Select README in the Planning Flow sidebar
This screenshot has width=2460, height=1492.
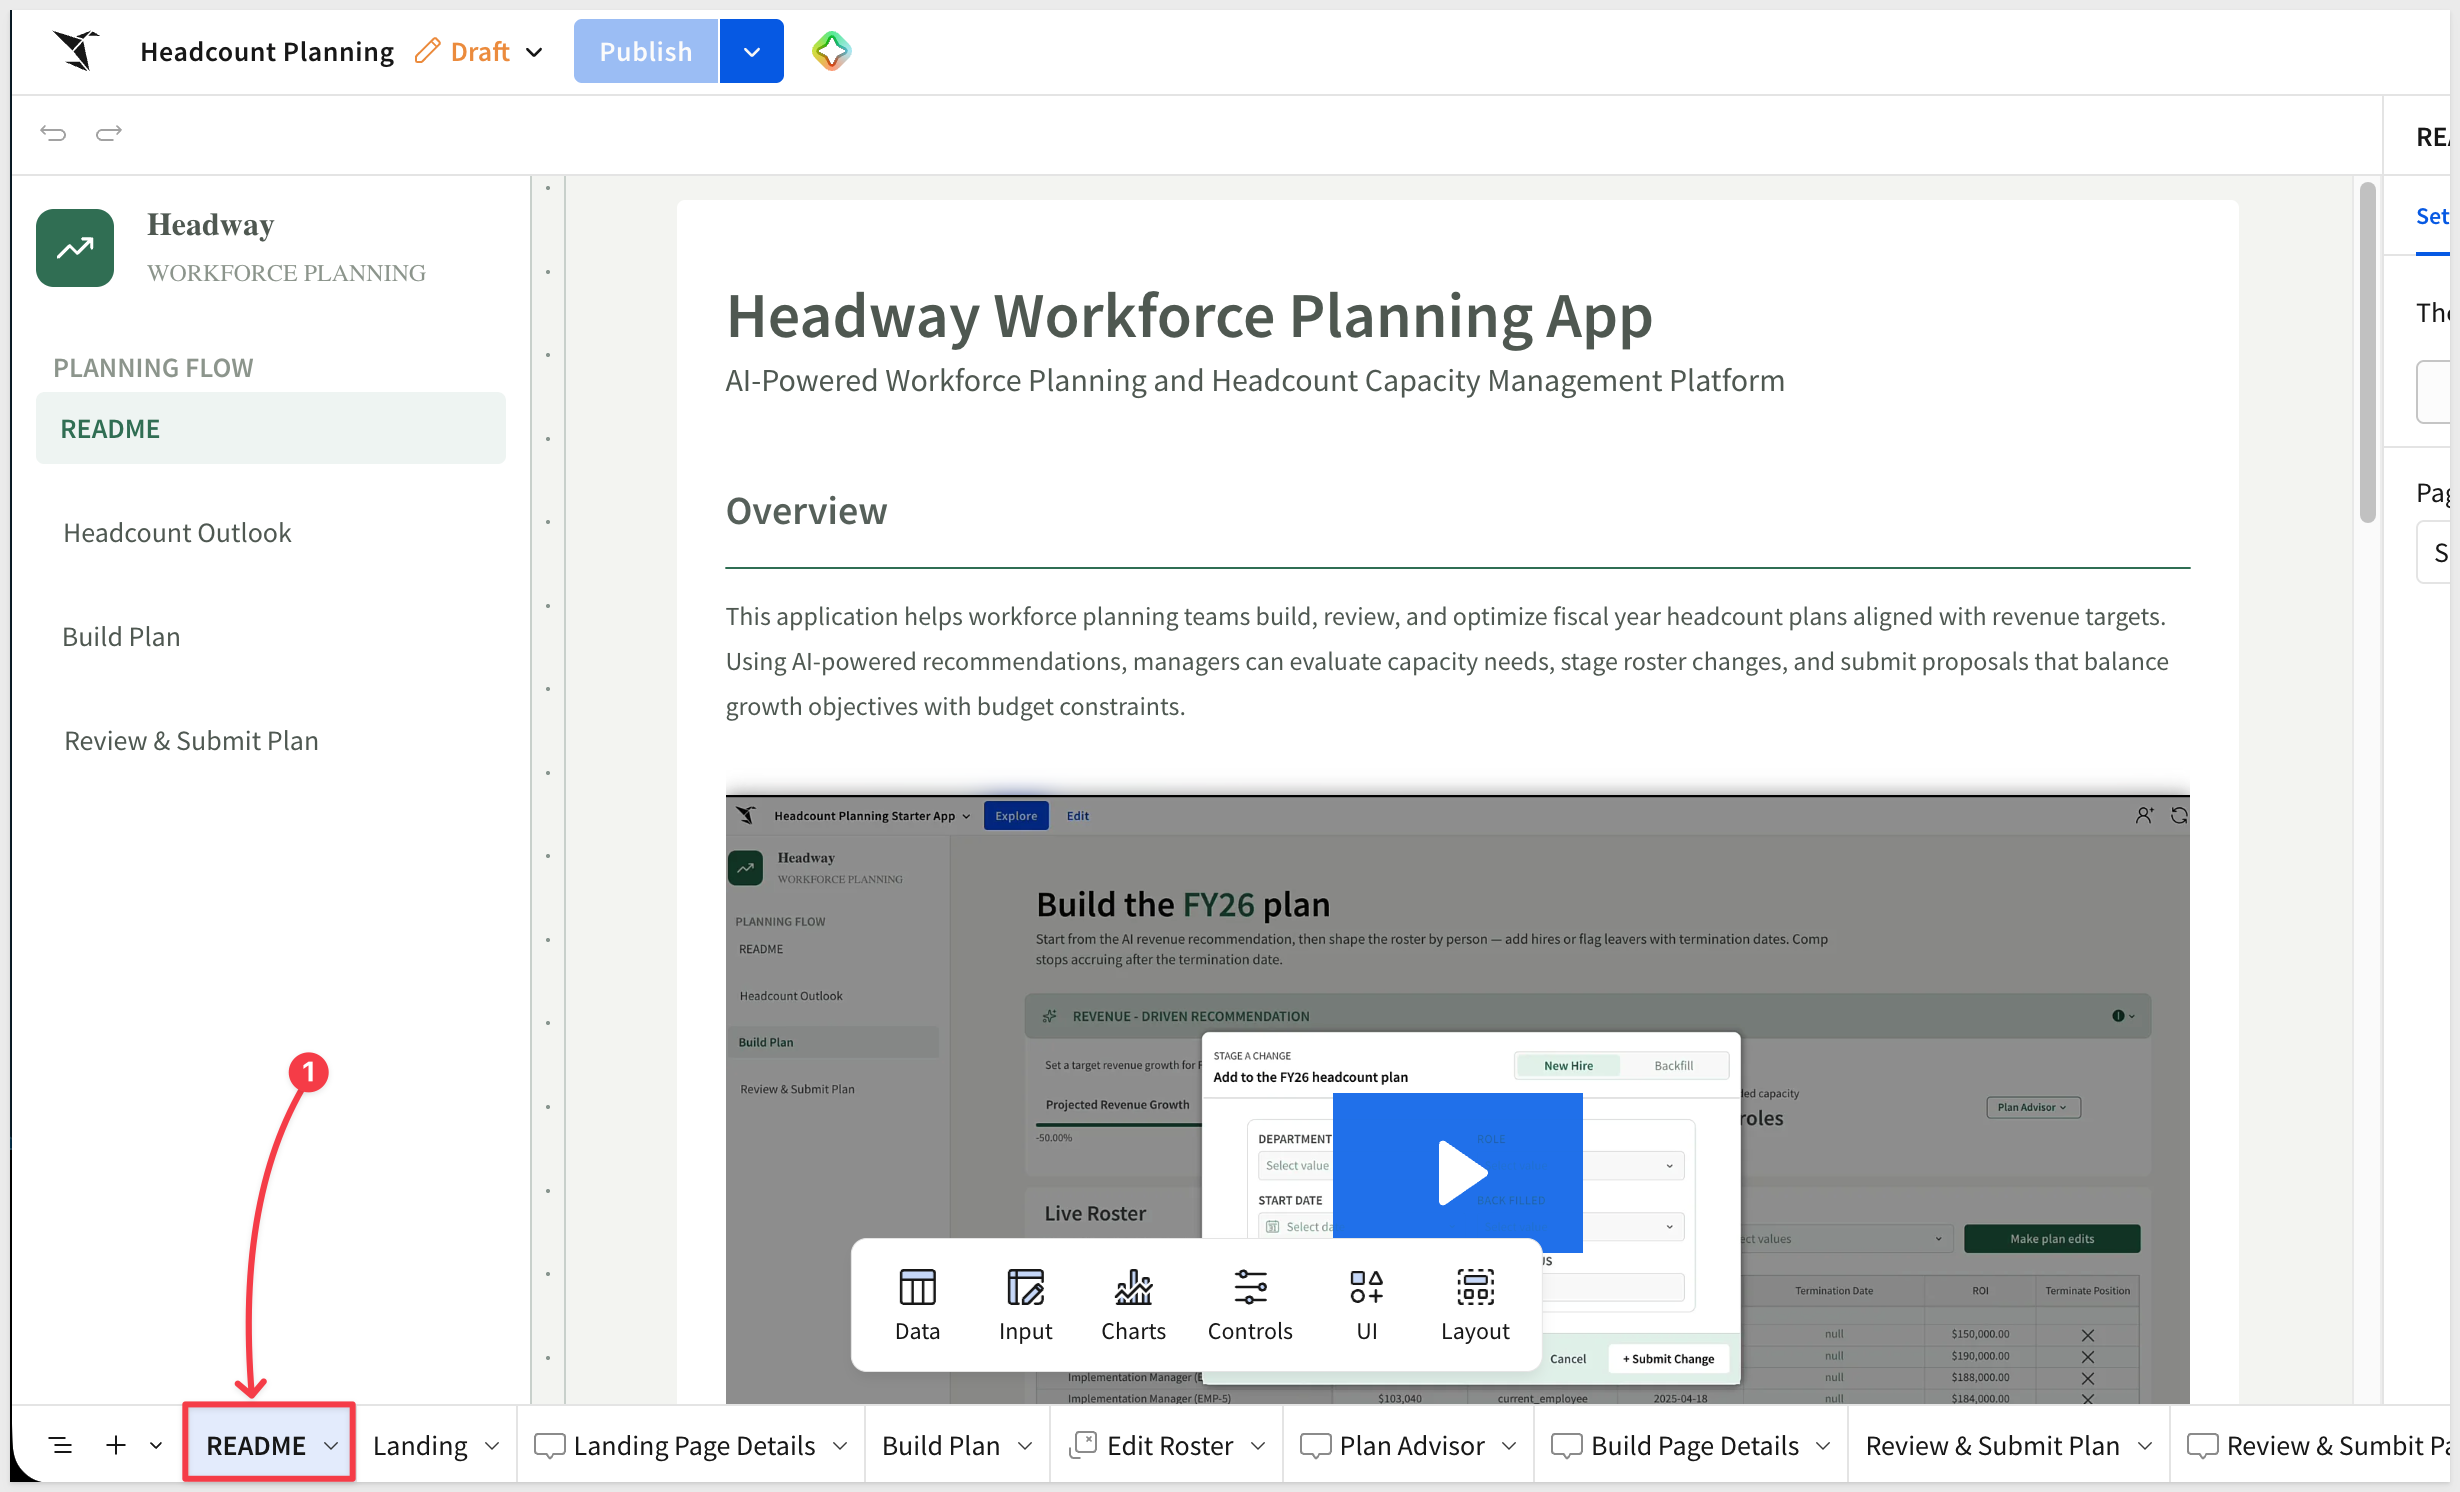(271, 428)
